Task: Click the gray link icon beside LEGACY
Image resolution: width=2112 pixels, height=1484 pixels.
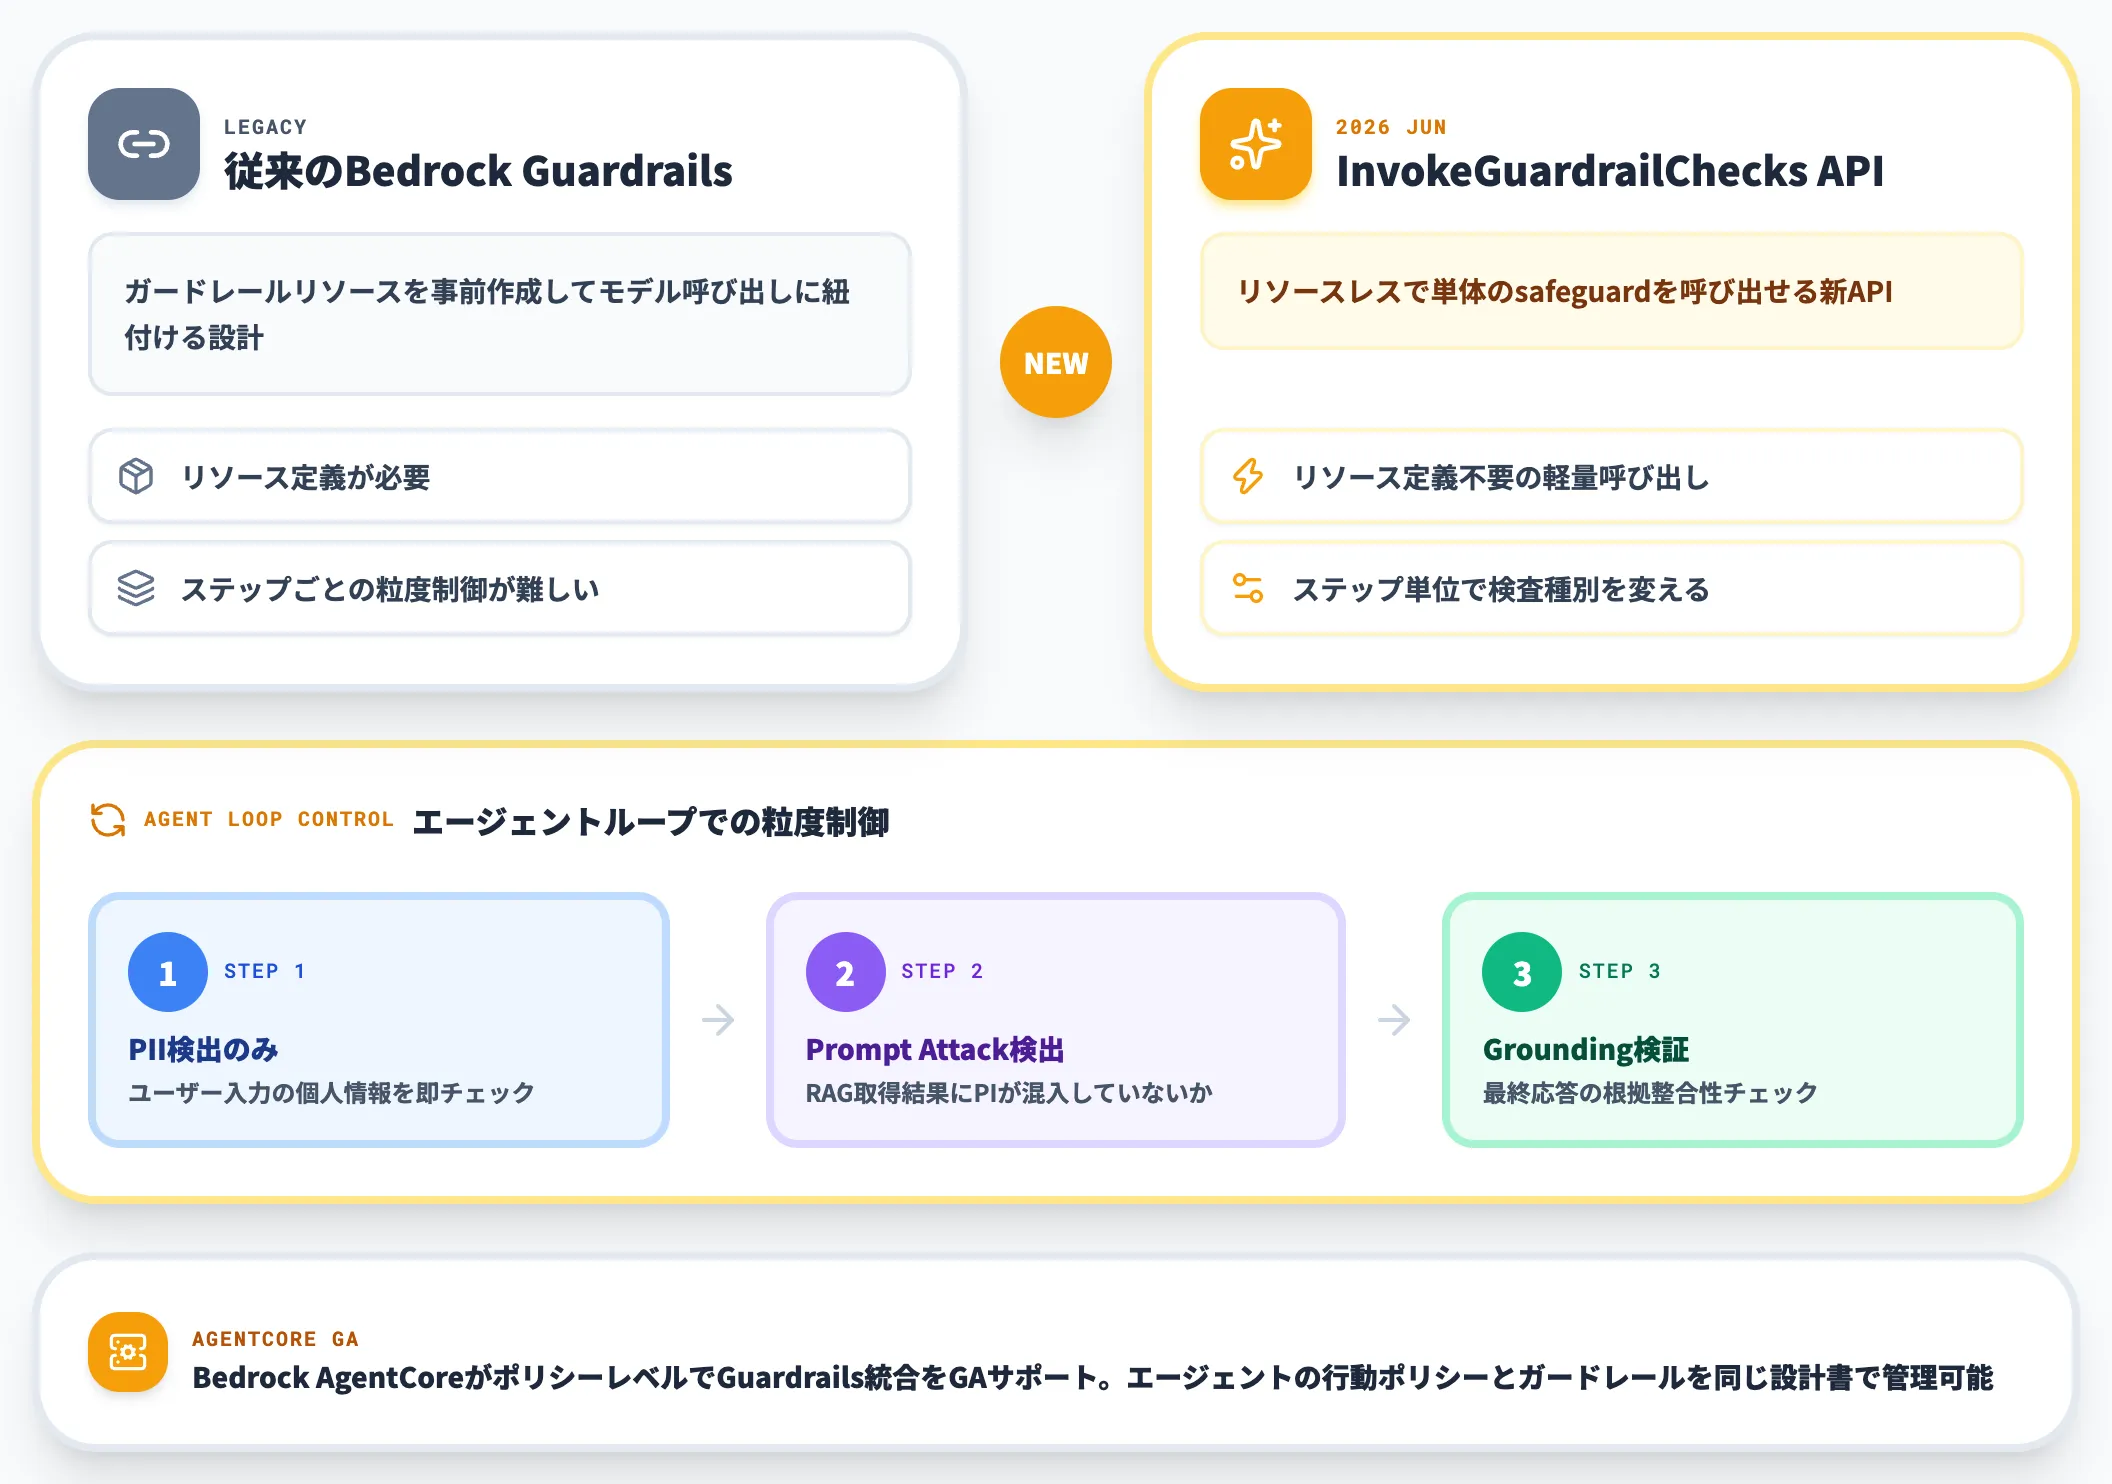Action: pyautogui.click(x=144, y=144)
